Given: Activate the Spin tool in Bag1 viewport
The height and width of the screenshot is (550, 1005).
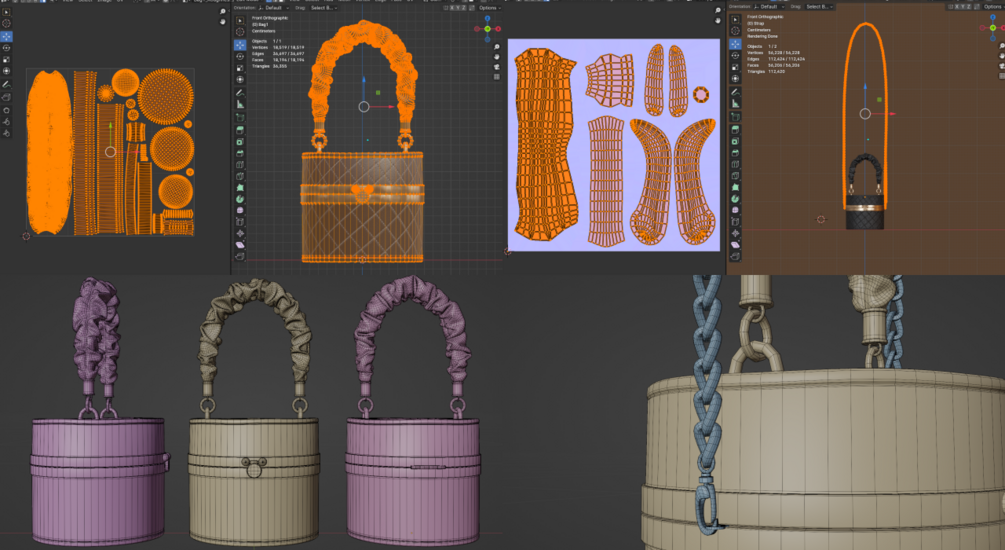Looking at the screenshot, I should click(x=240, y=199).
